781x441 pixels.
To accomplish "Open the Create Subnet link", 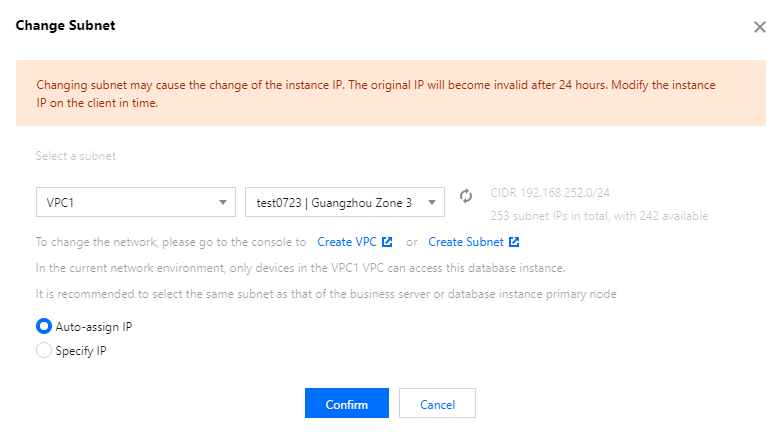I will point(466,242).
